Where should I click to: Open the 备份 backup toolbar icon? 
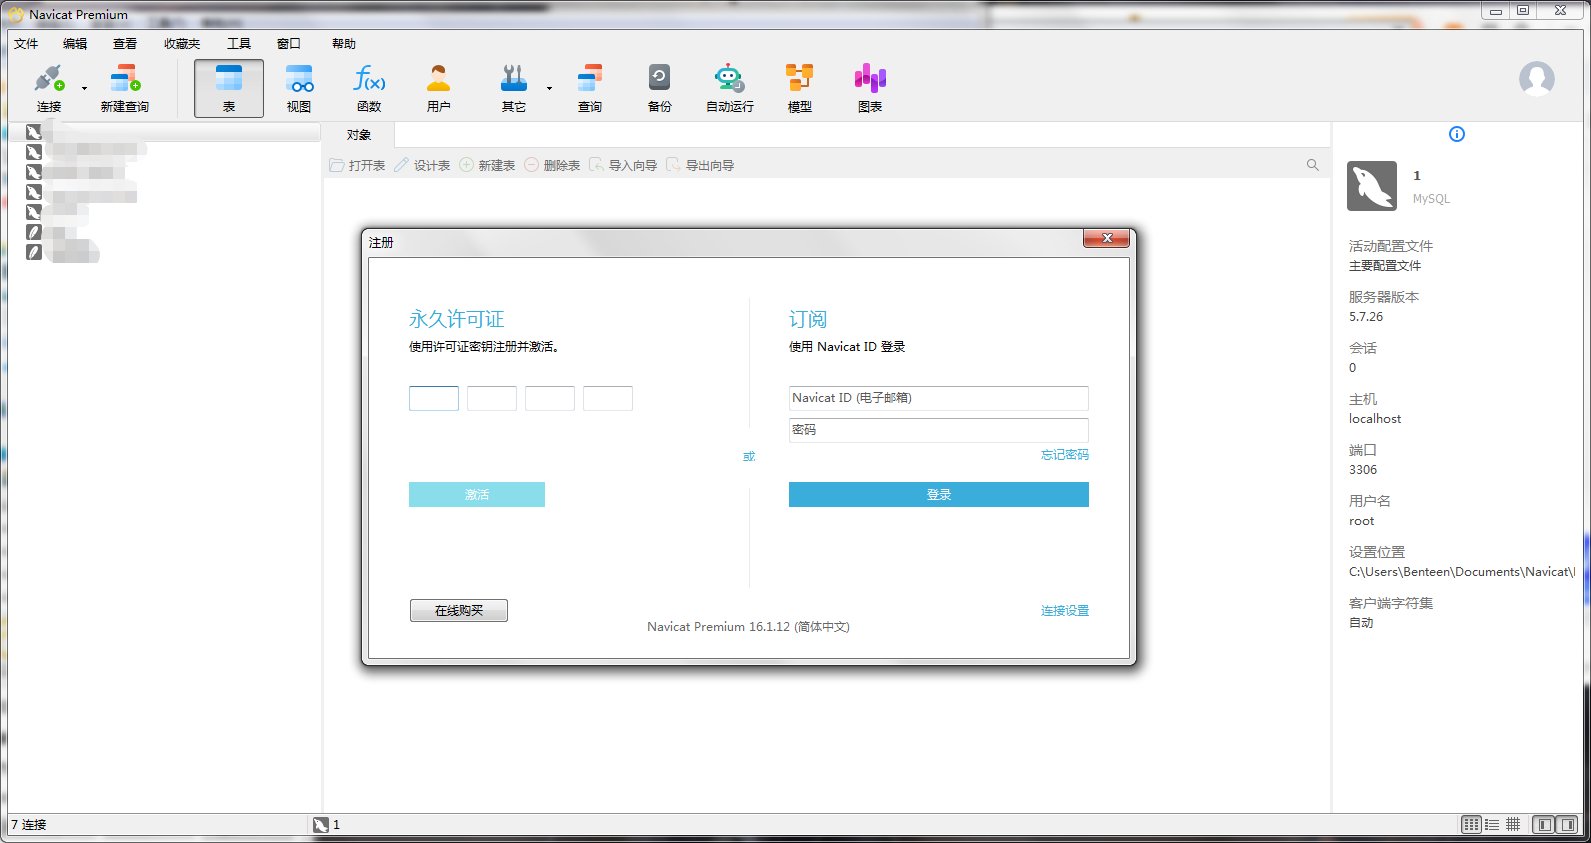[660, 88]
